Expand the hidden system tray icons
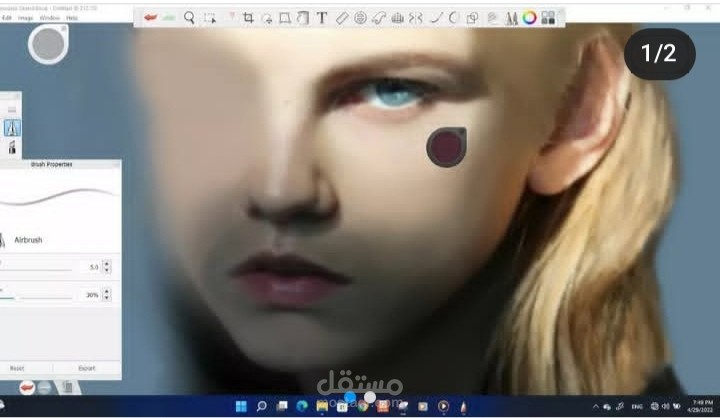Screen dimensions: 720x418 click(x=596, y=407)
